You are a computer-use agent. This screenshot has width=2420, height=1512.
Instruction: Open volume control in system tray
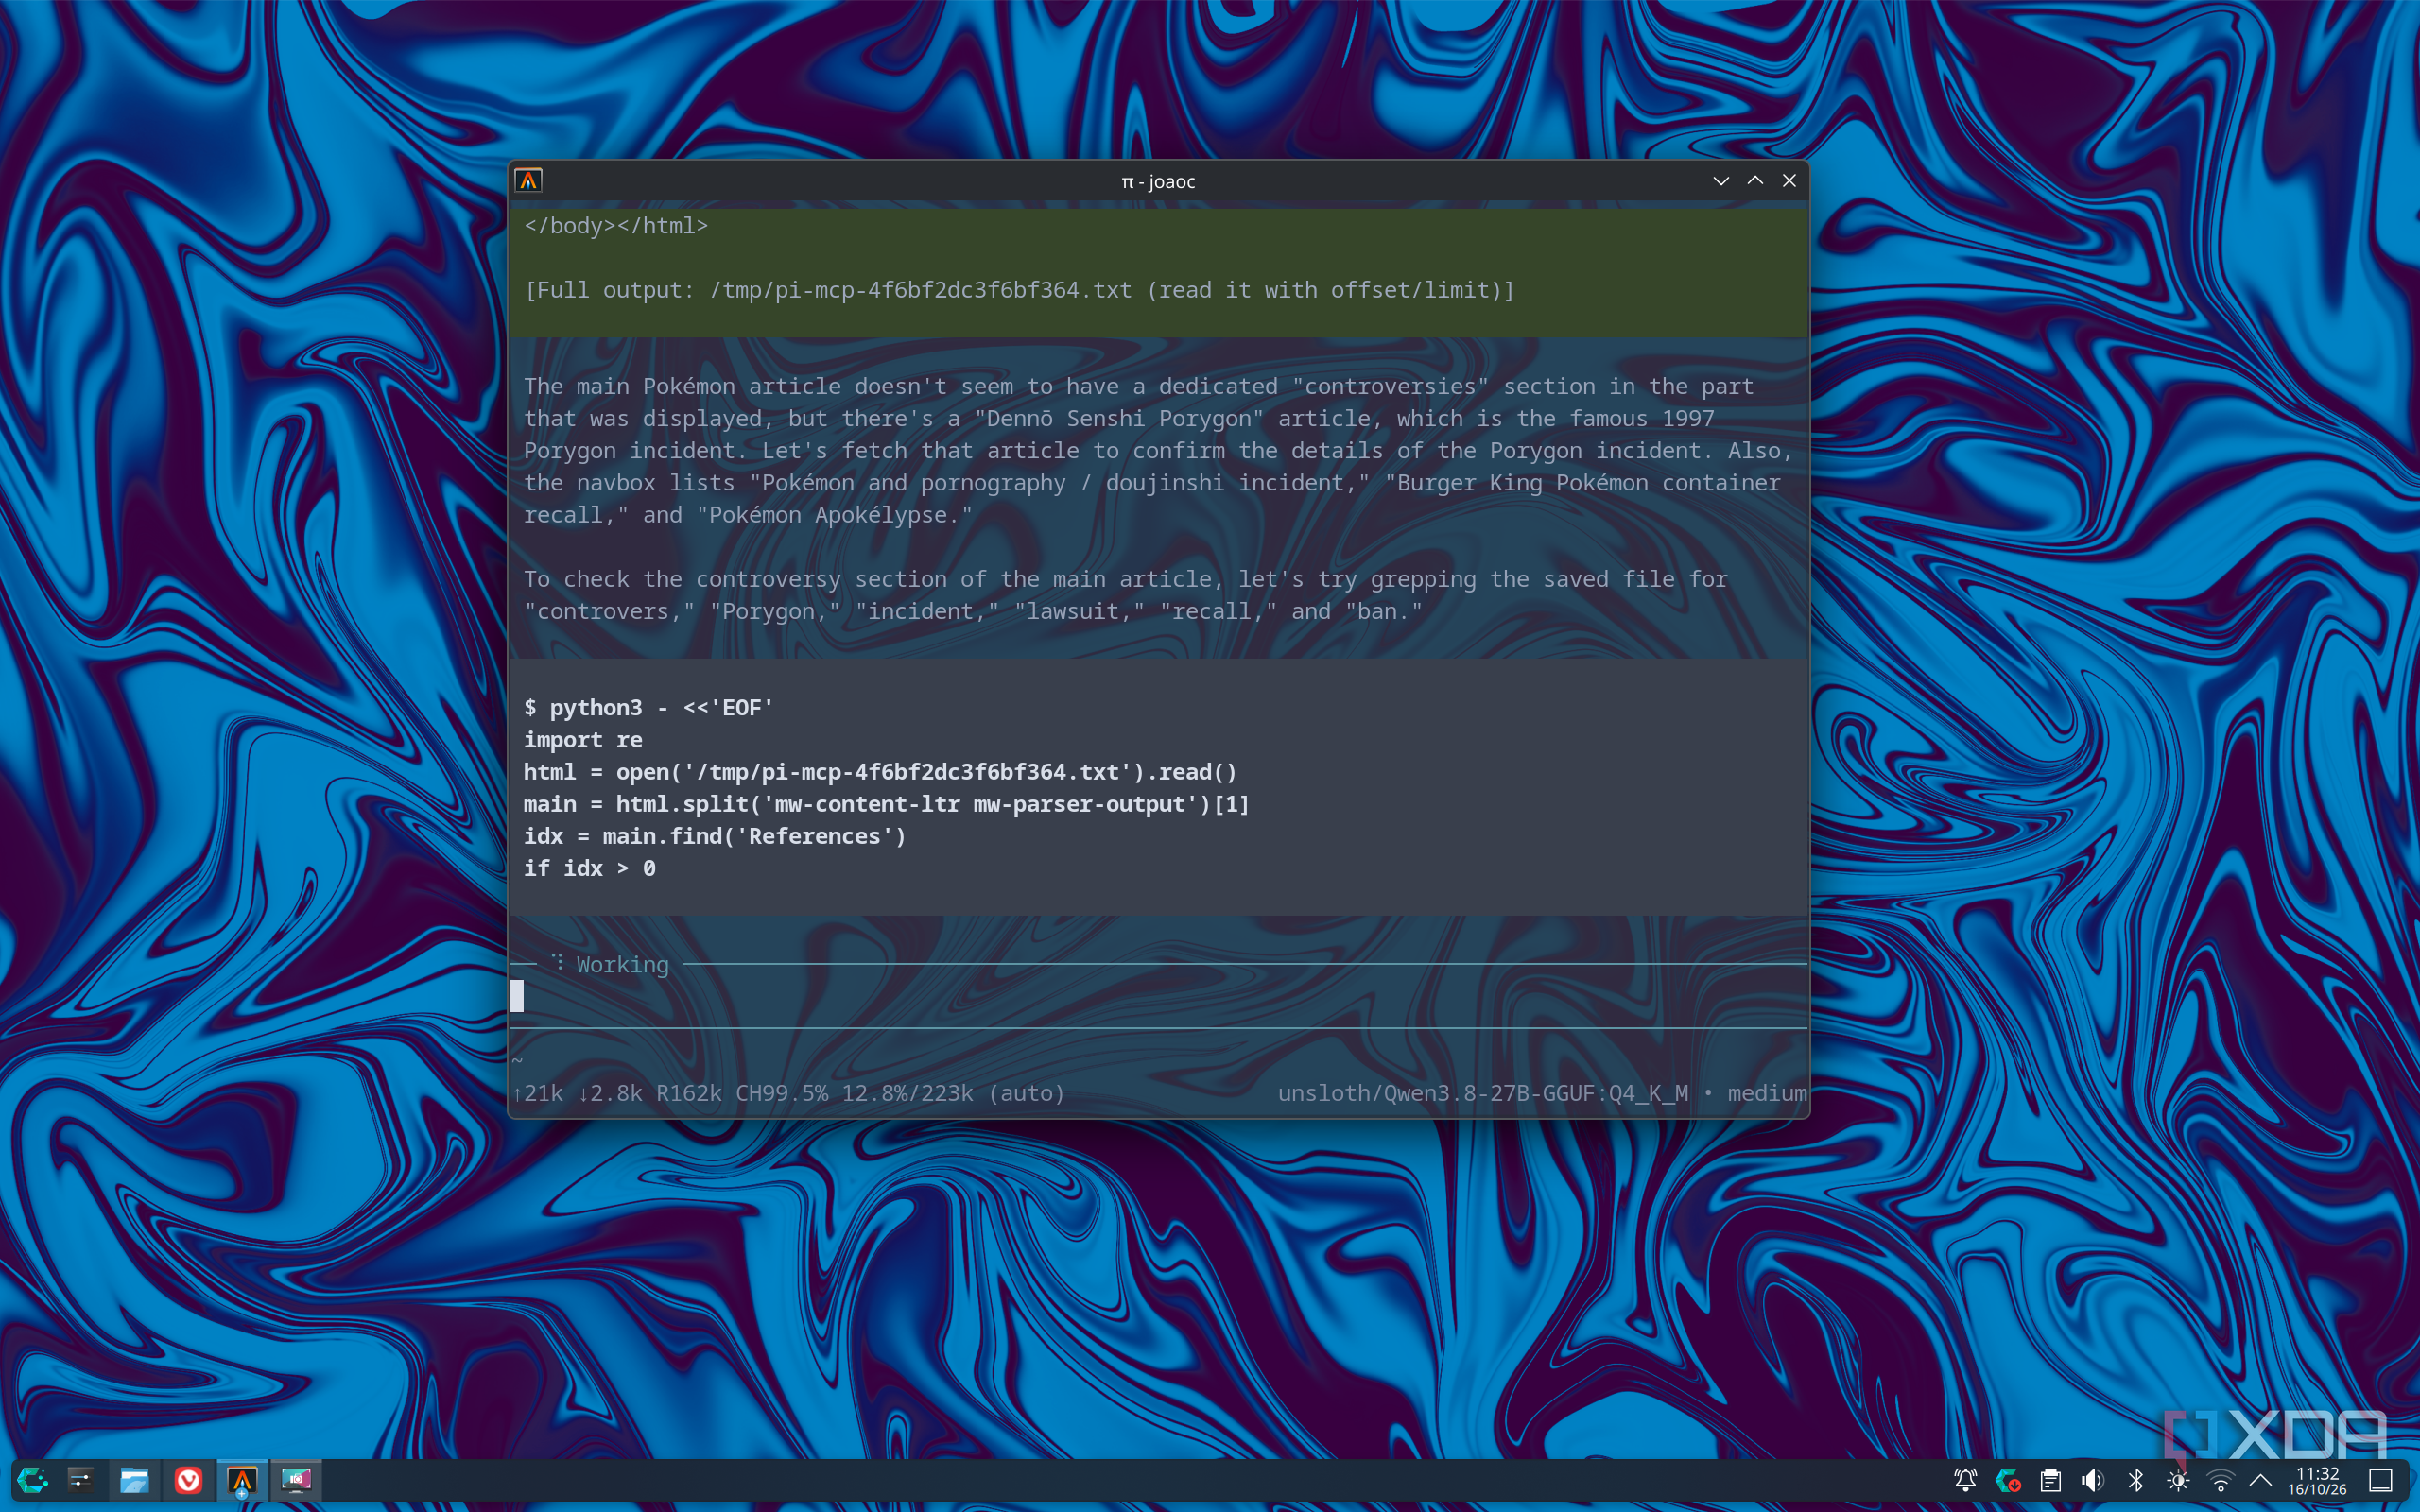2093,1480
